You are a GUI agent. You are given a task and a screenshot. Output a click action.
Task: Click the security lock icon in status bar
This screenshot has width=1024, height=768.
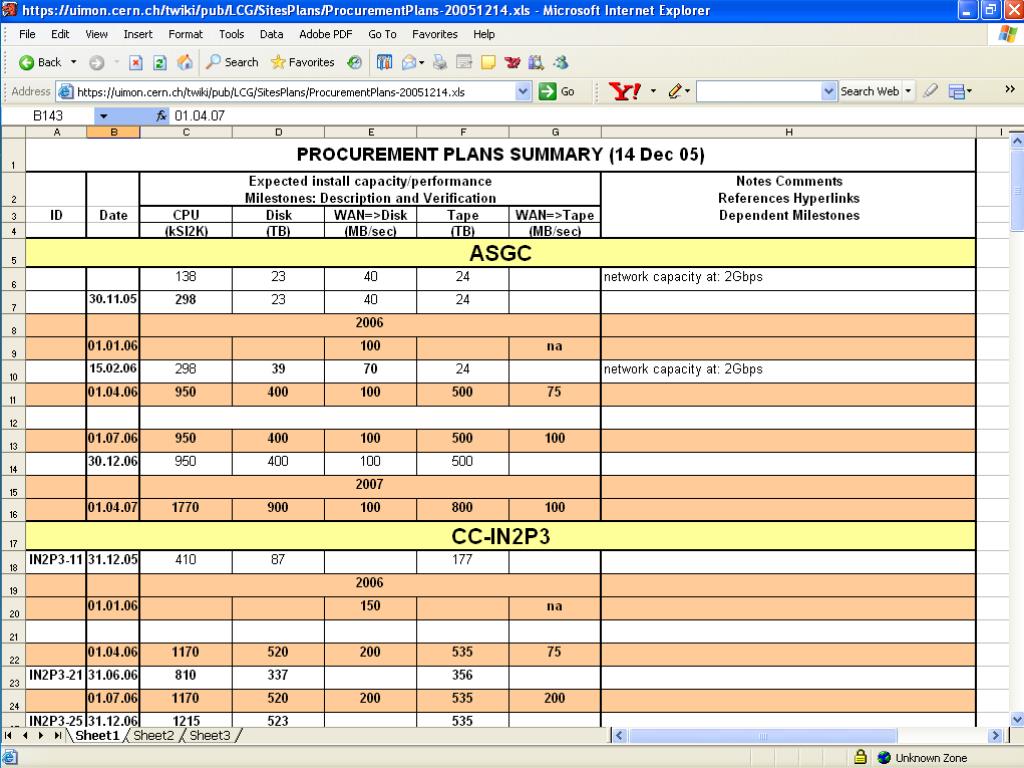click(x=861, y=757)
